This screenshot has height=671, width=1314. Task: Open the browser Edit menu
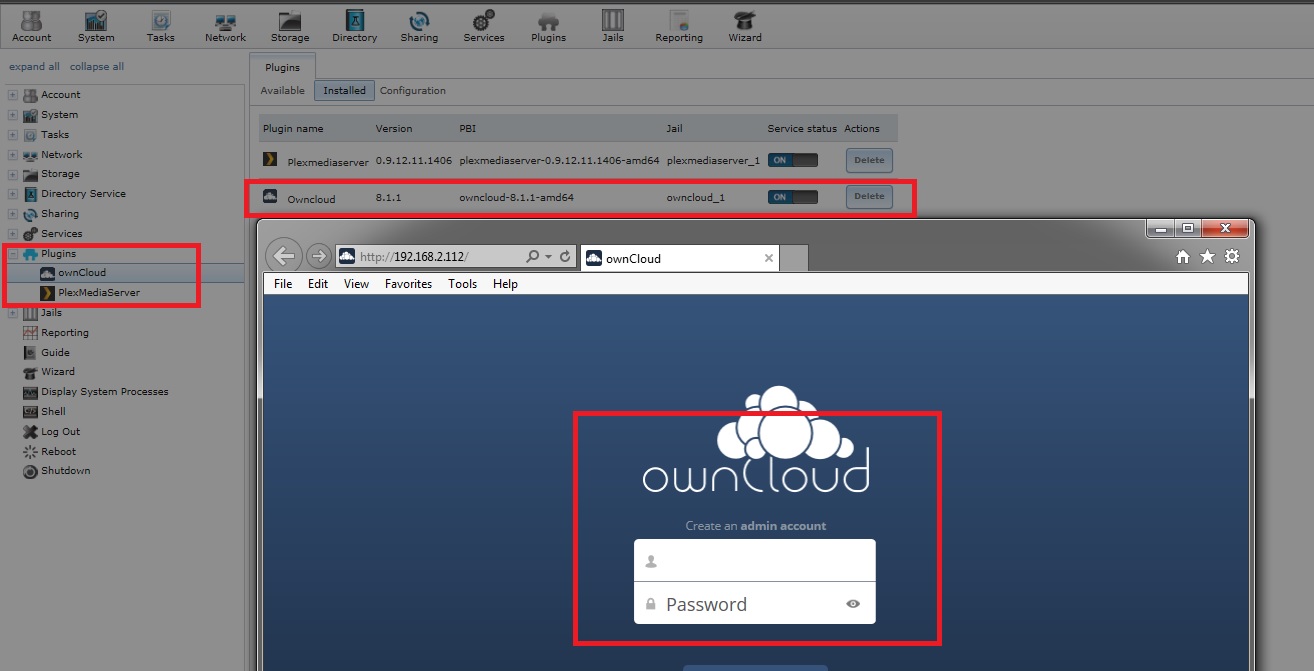coord(318,284)
